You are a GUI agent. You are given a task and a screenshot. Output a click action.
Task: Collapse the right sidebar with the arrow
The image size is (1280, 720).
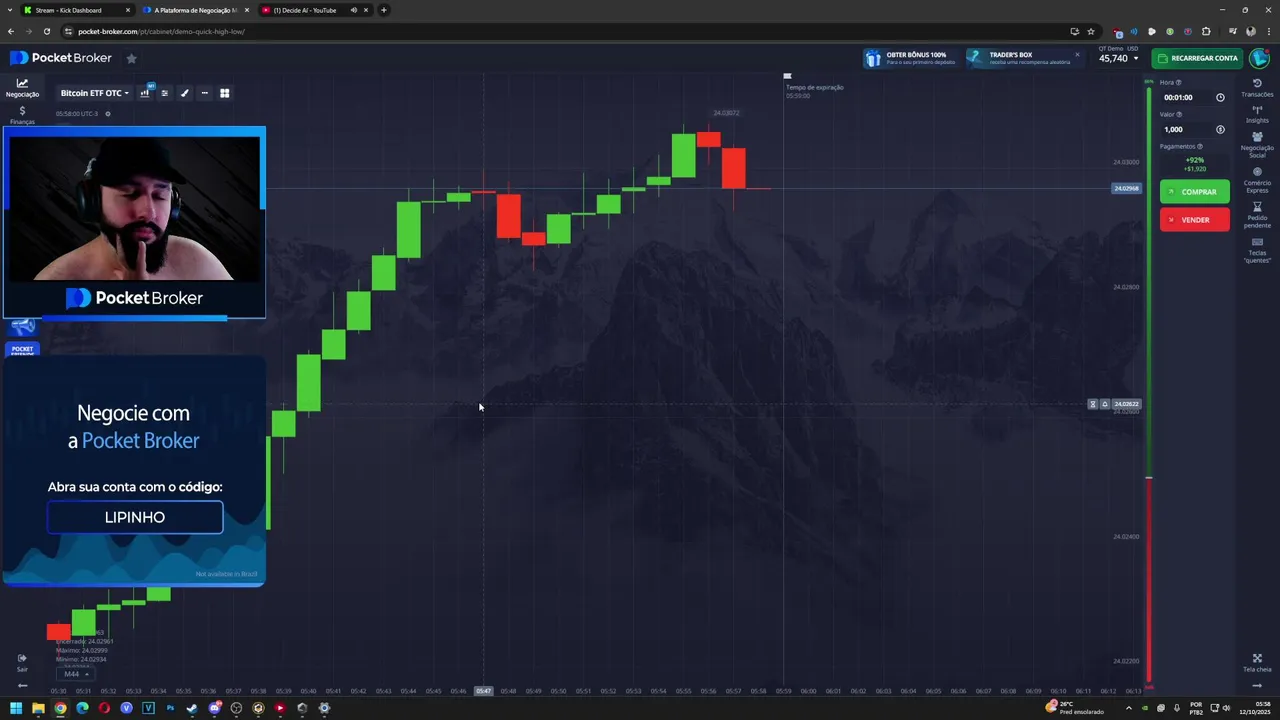point(1257,686)
